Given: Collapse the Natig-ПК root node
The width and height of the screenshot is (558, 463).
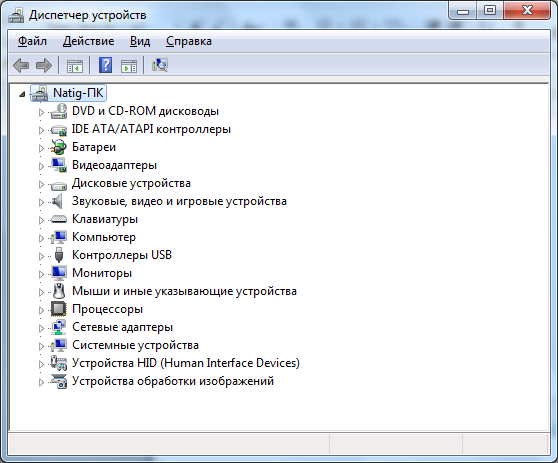Looking at the screenshot, I should 22,94.
